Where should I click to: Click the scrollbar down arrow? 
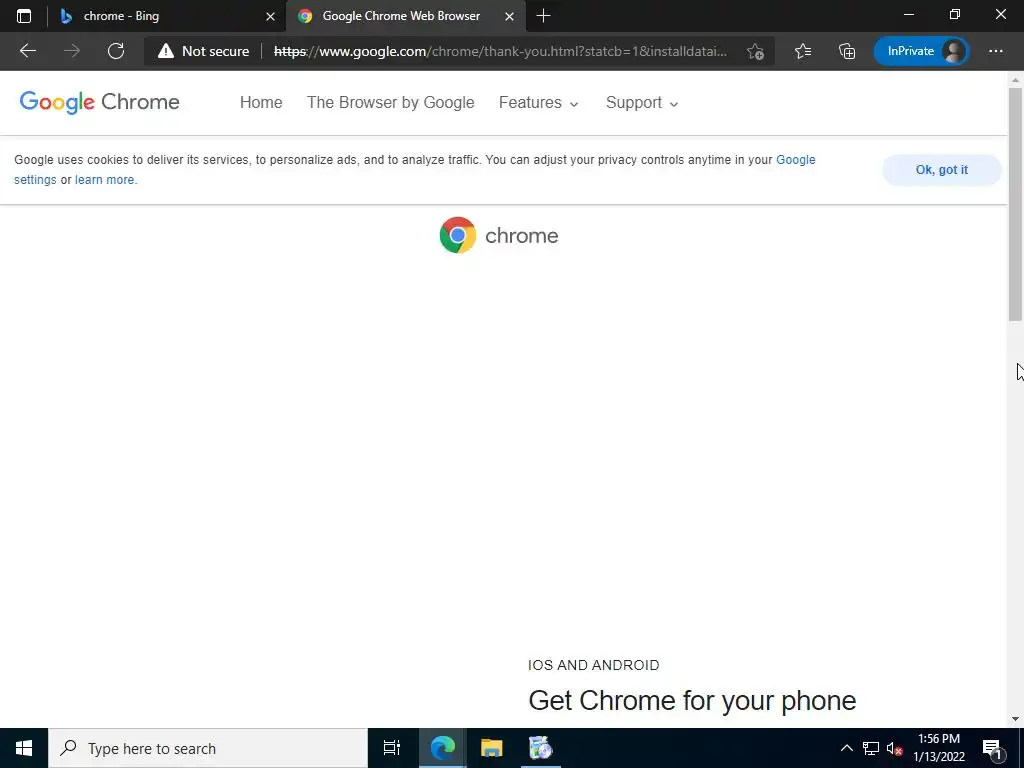point(1015,719)
